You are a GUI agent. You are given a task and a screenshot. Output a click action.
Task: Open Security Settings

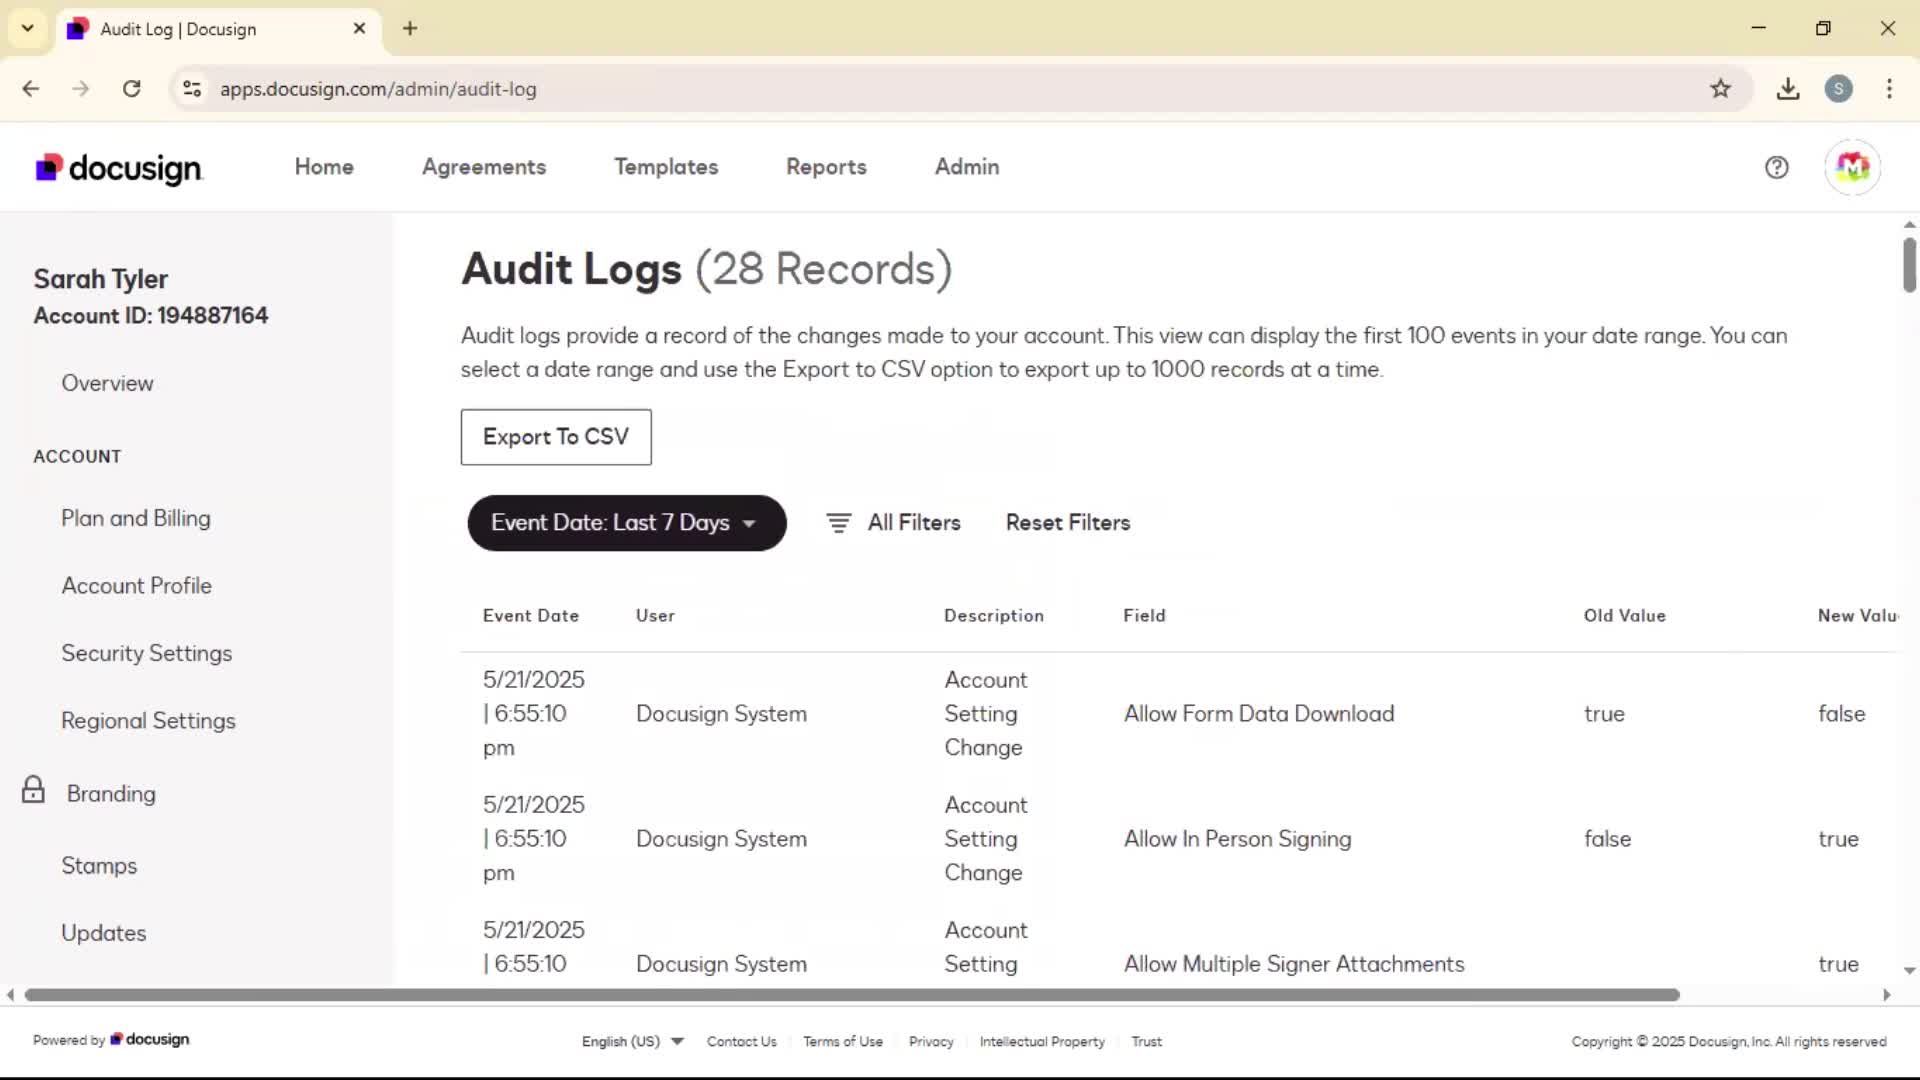pyautogui.click(x=146, y=653)
